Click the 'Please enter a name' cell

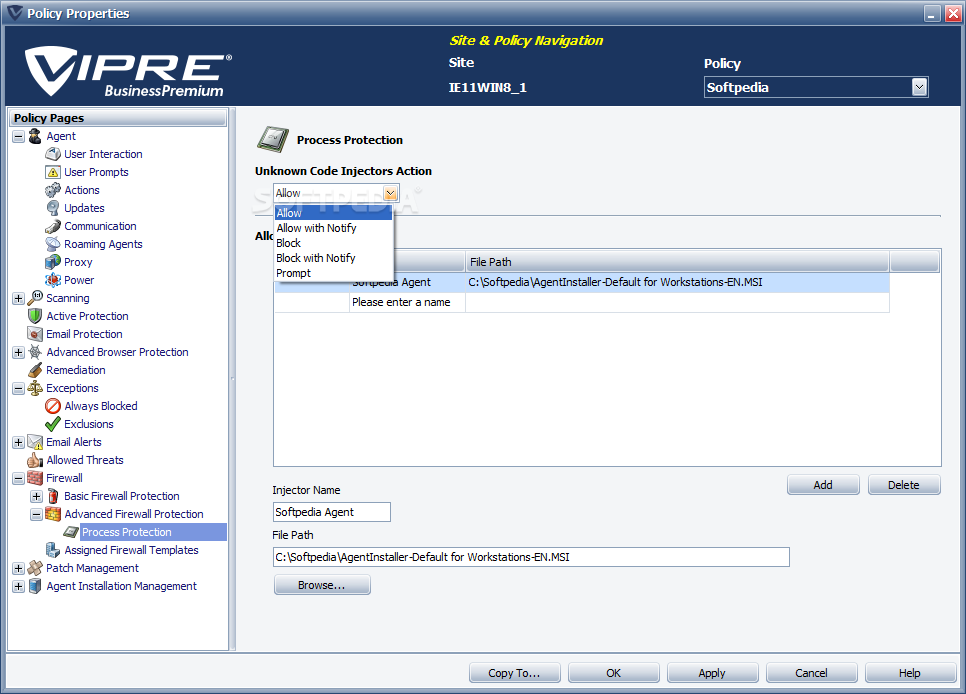tap(407, 302)
